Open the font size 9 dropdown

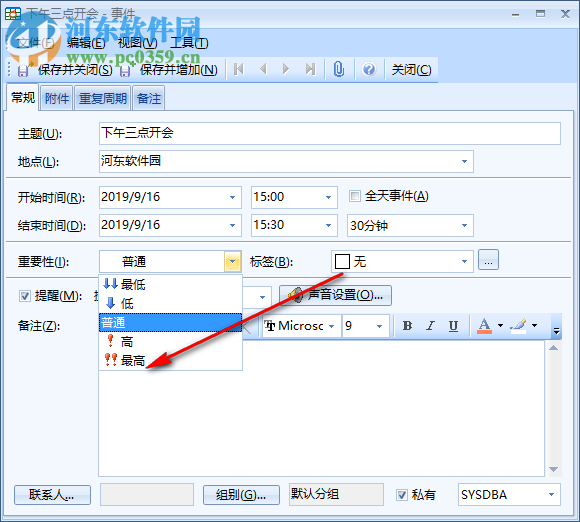pyautogui.click(x=379, y=326)
